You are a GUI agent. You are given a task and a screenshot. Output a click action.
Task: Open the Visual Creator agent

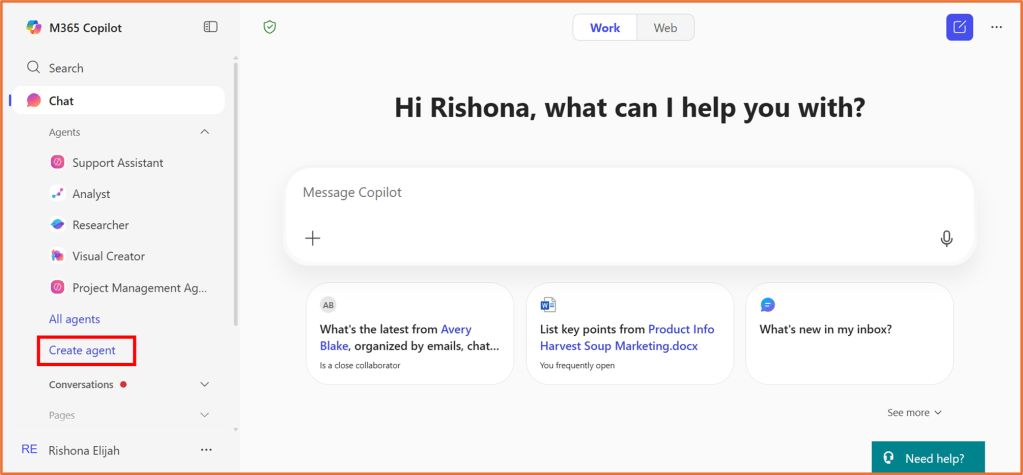(x=108, y=256)
